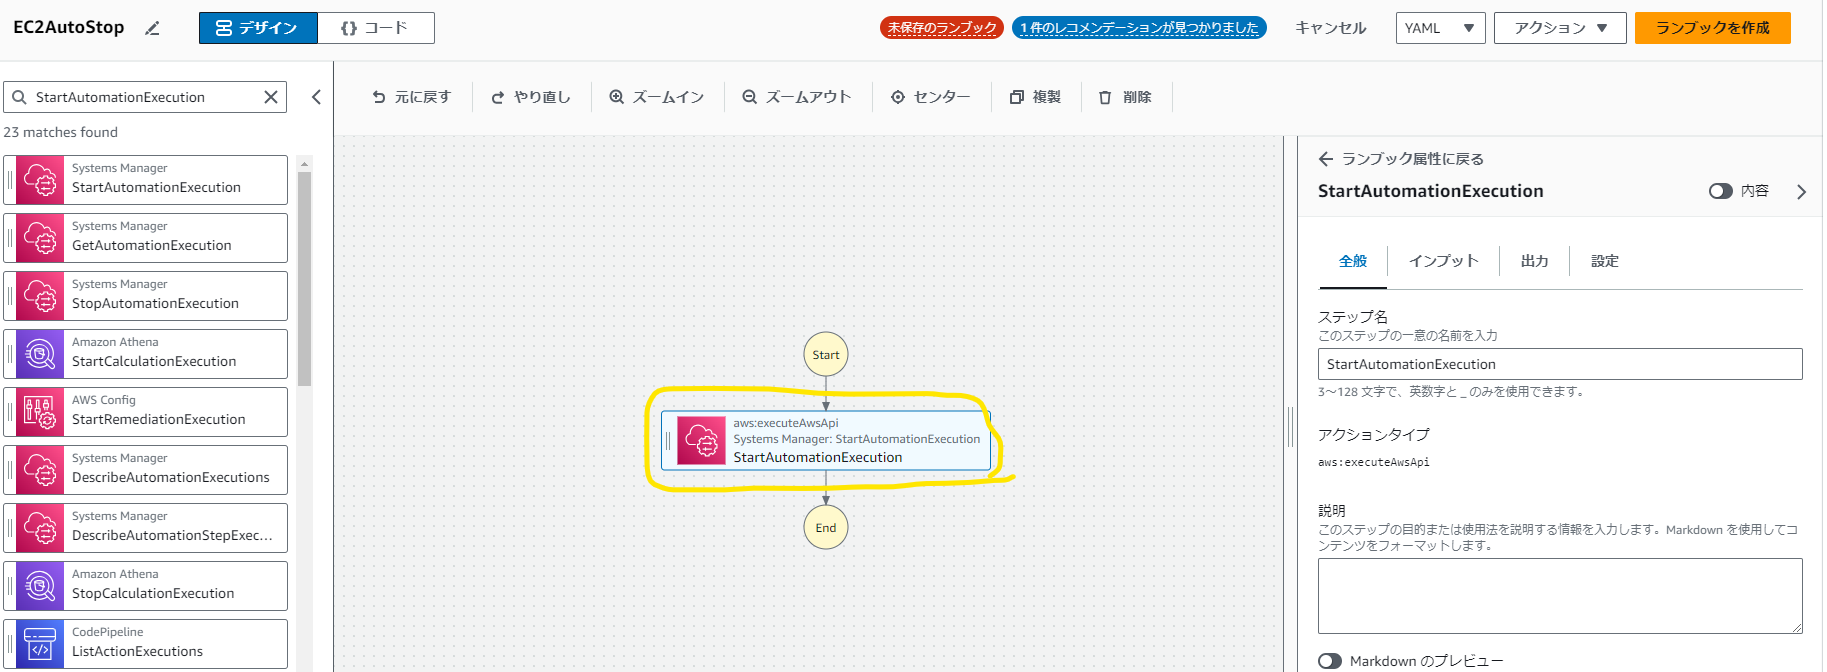Click the 削除 delete toolbar button

1125,97
